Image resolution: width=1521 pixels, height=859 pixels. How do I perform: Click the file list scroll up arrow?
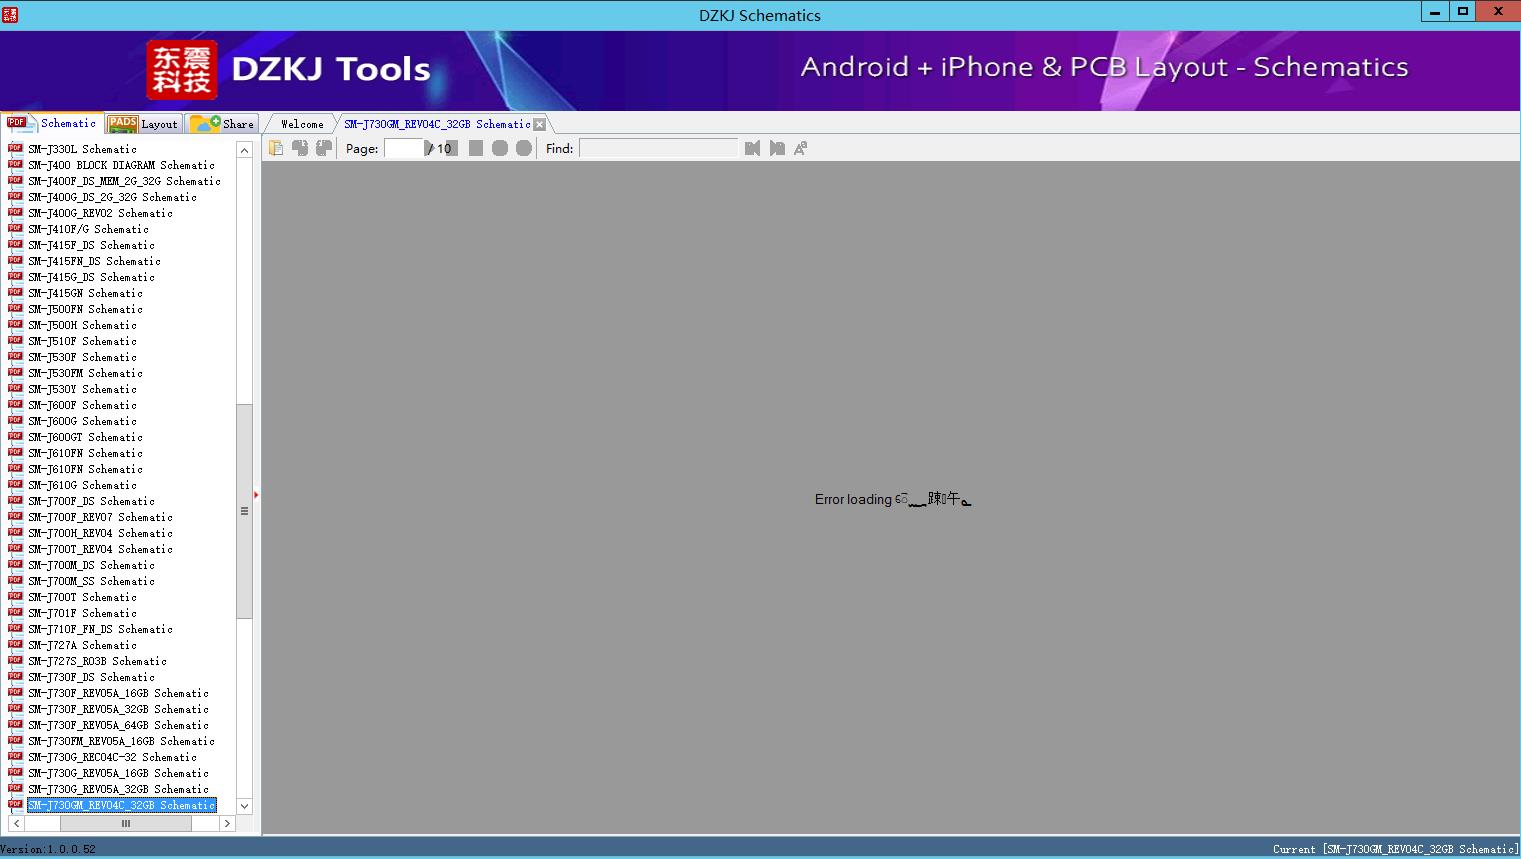244,150
